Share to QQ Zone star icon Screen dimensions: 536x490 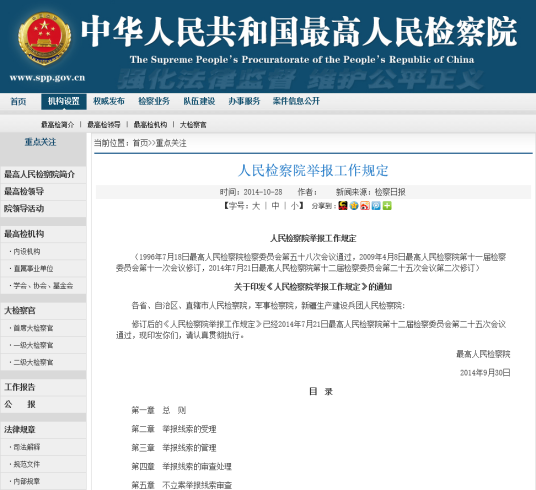point(354,206)
